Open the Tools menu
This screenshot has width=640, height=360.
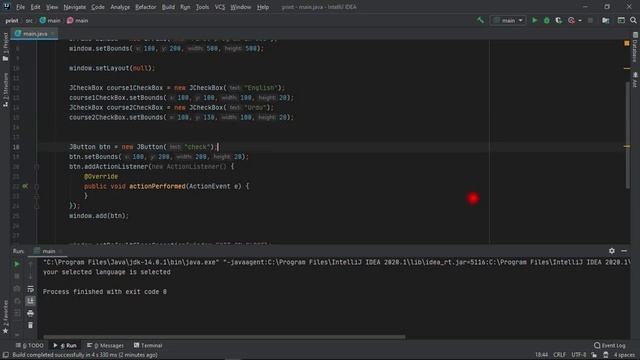(202, 7)
